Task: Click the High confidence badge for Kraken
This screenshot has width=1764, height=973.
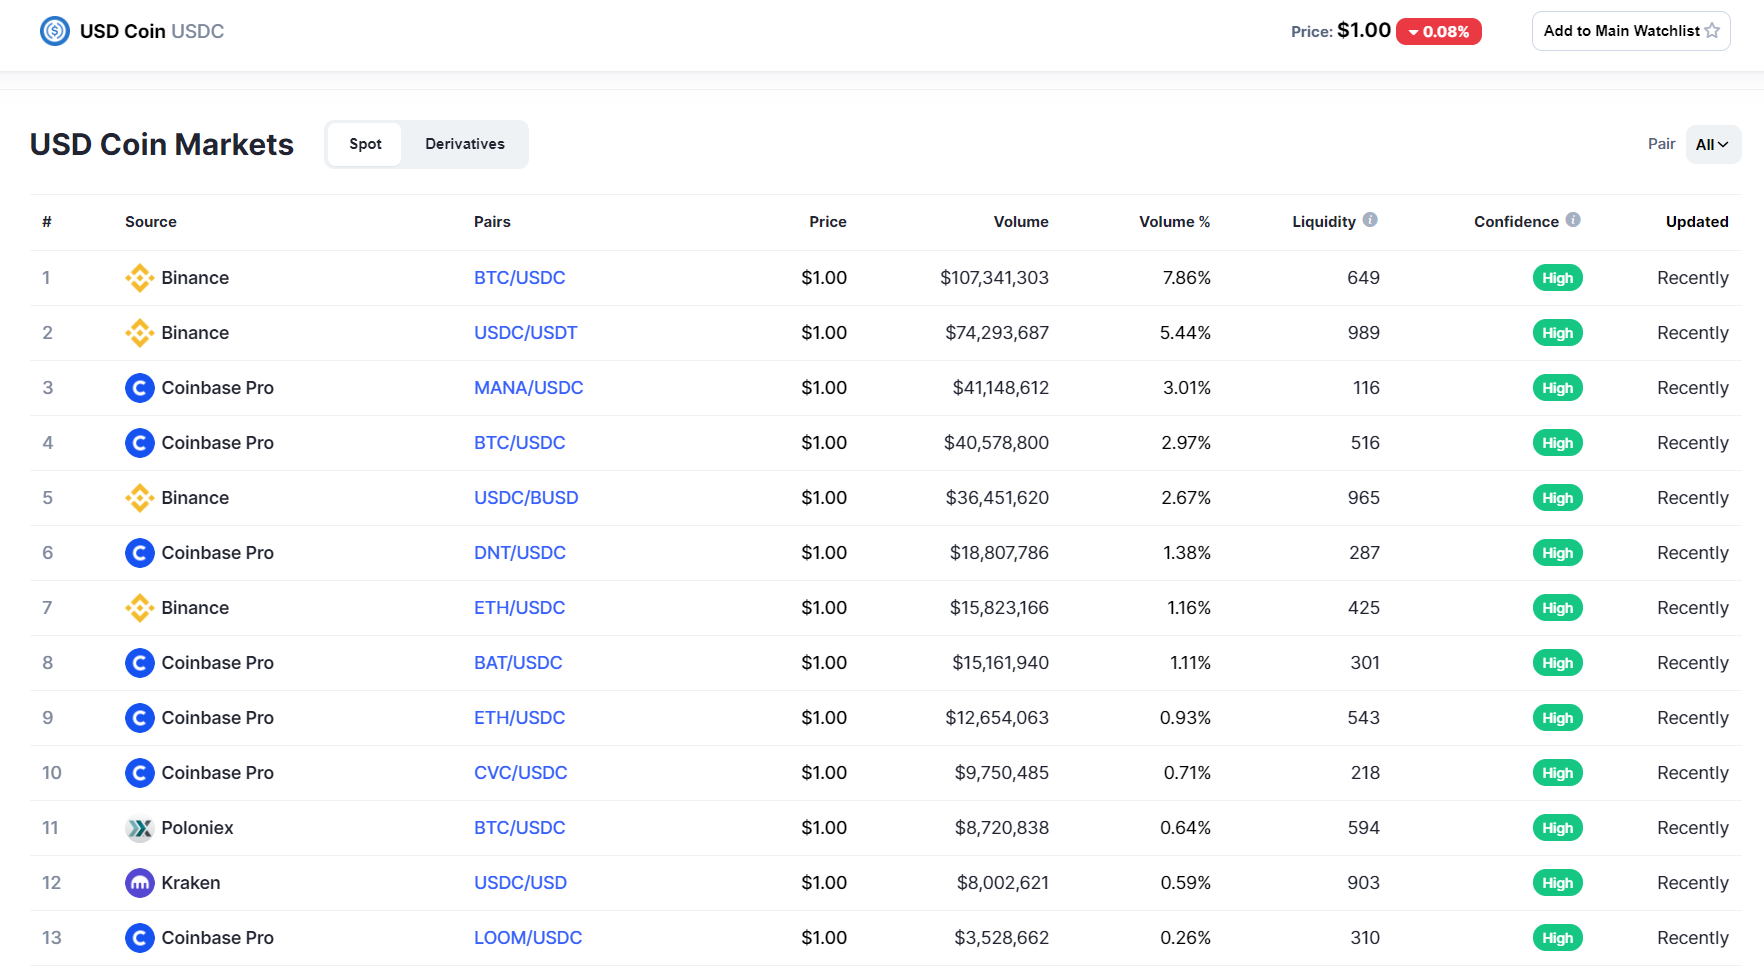Action: [1558, 883]
